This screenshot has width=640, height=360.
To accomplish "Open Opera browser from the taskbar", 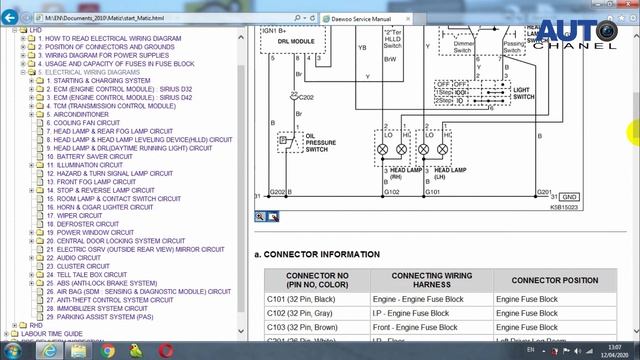I will (165, 351).
